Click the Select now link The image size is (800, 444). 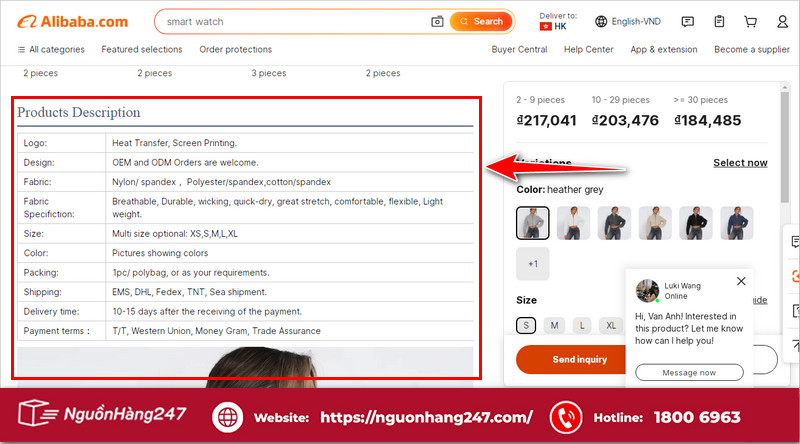coord(740,163)
